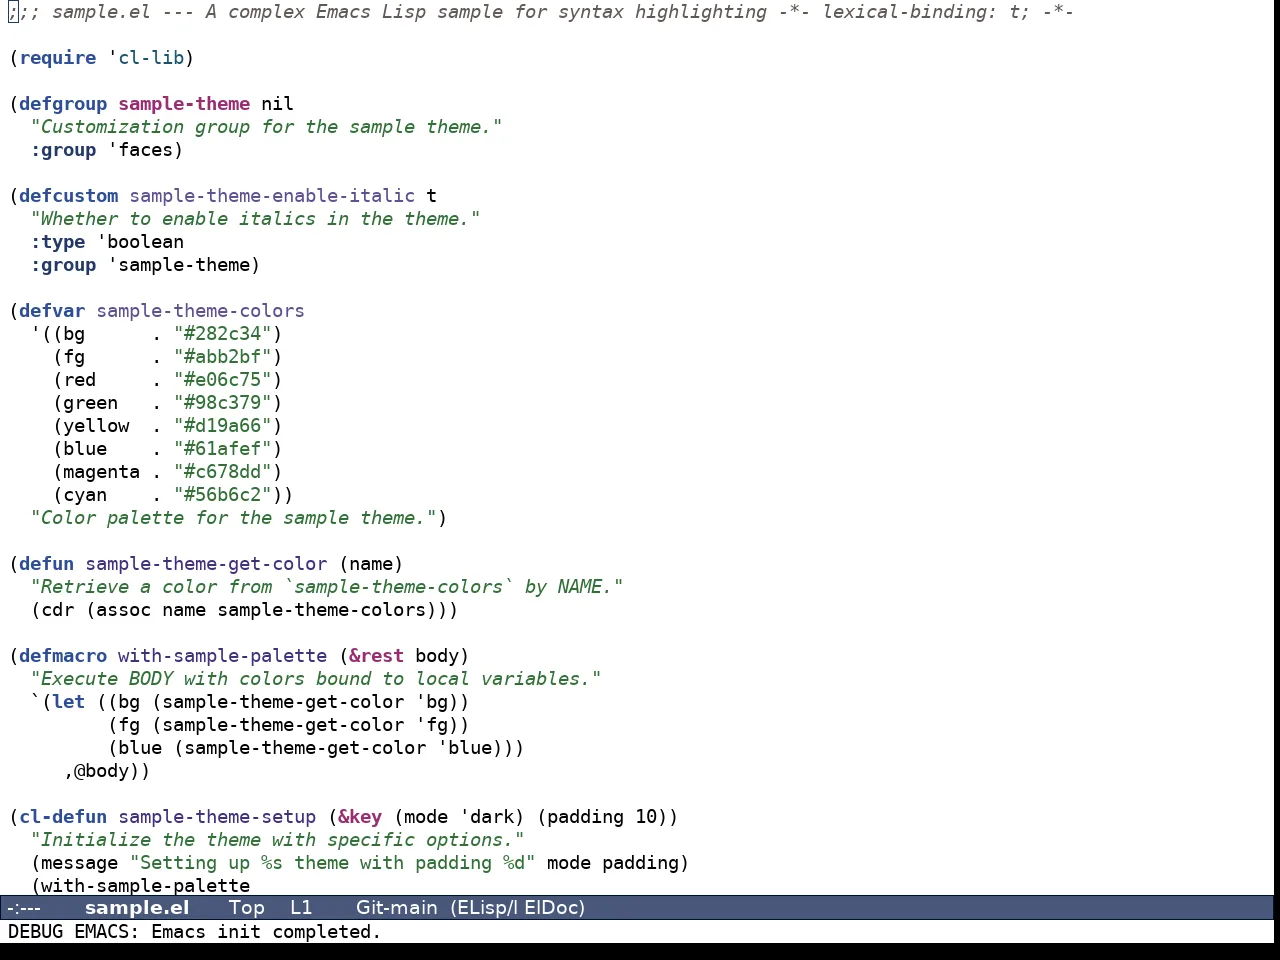
Task: Click the 'sample-theme-colors' name after defvar
Action: [x=200, y=311]
